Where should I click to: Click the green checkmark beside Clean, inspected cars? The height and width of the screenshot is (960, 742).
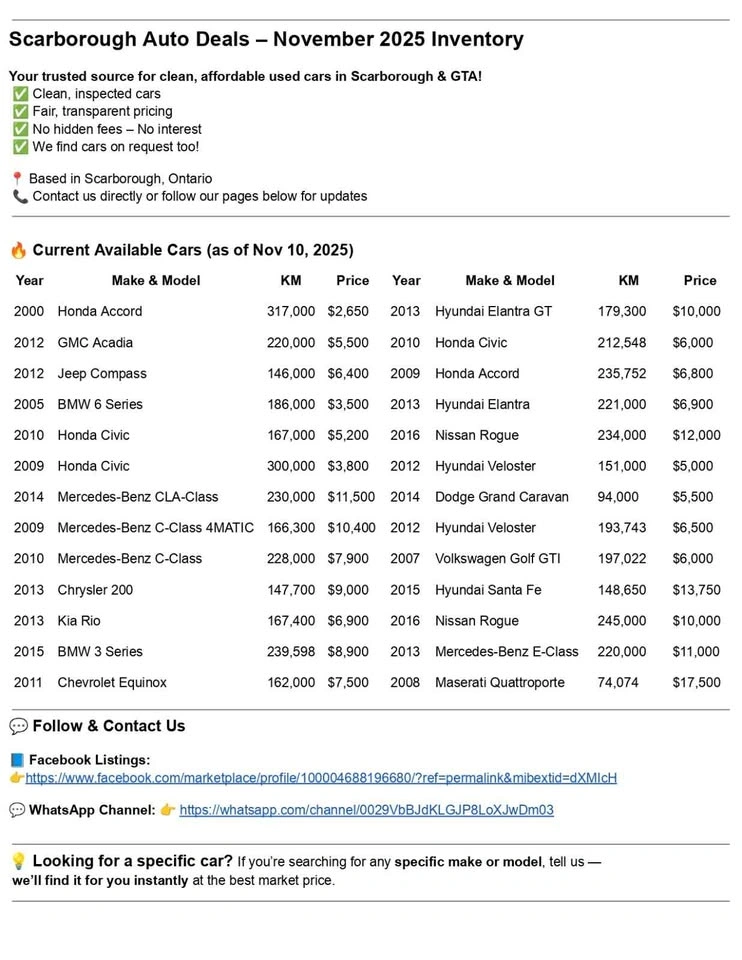[20, 94]
